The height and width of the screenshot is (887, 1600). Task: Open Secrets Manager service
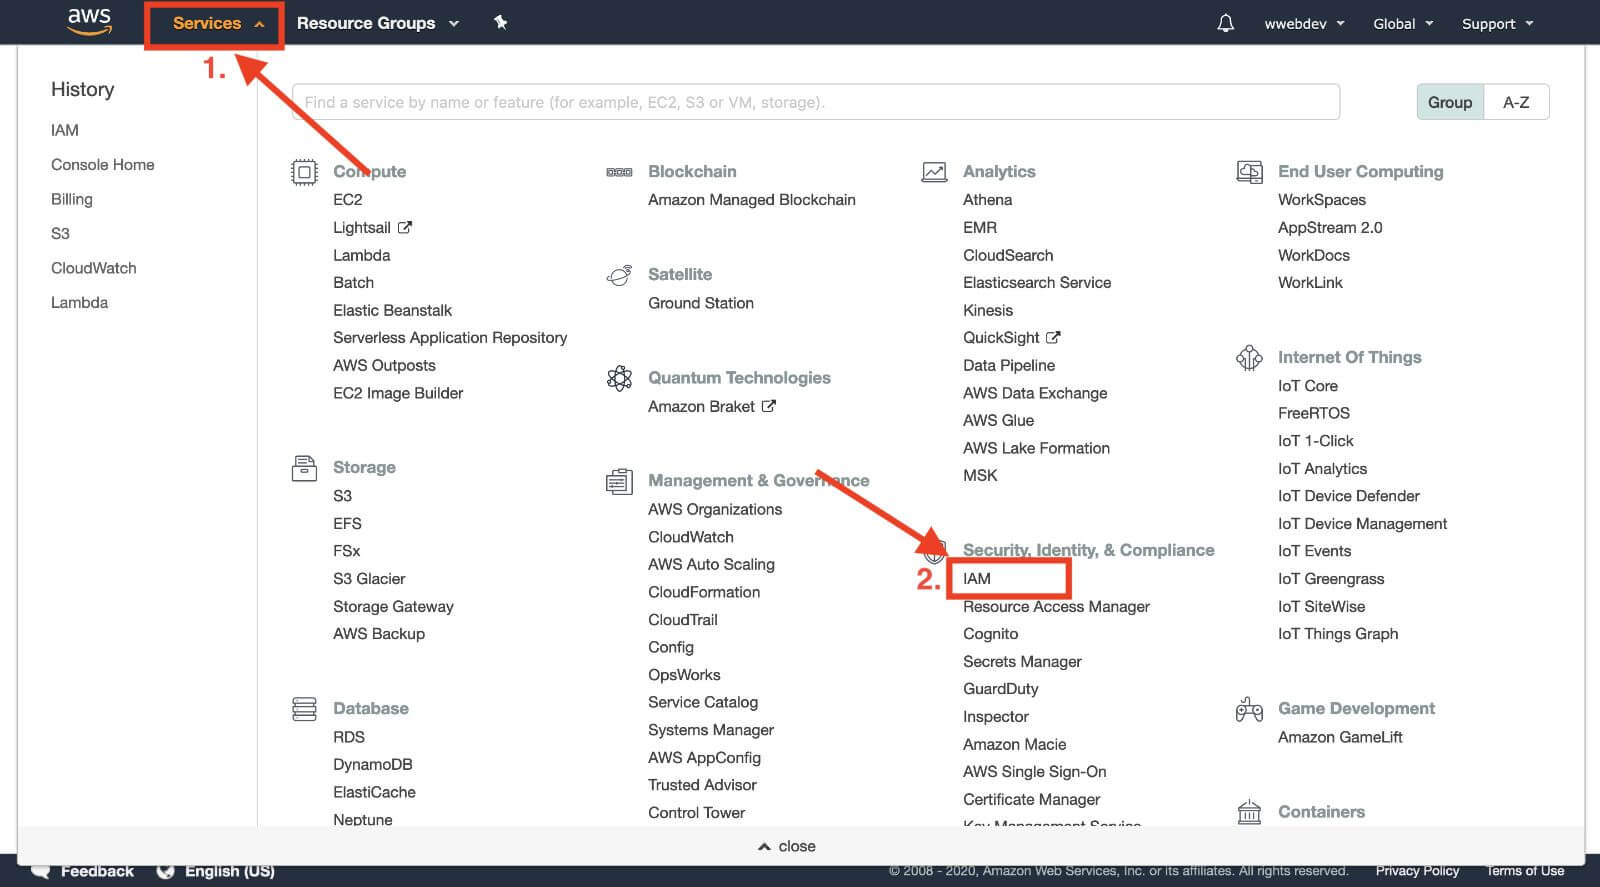1022,662
